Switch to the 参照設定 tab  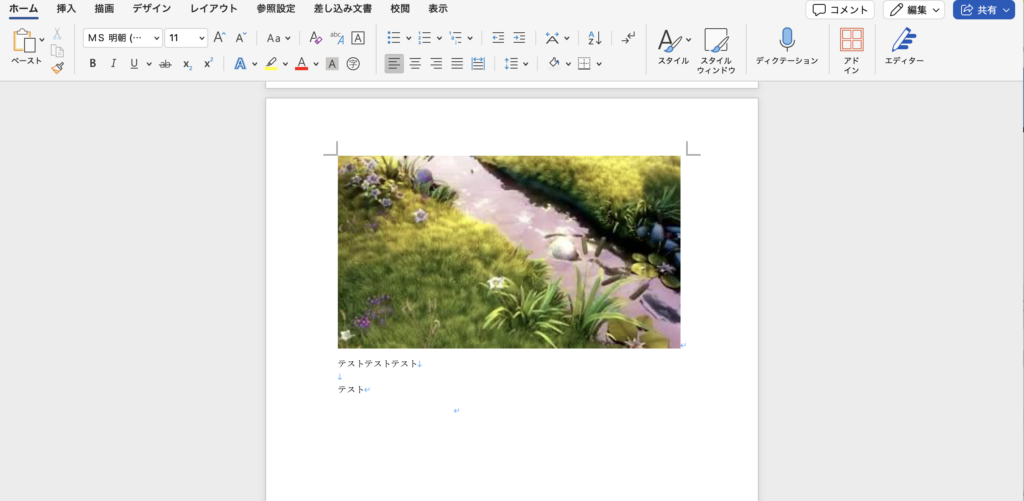click(x=276, y=9)
